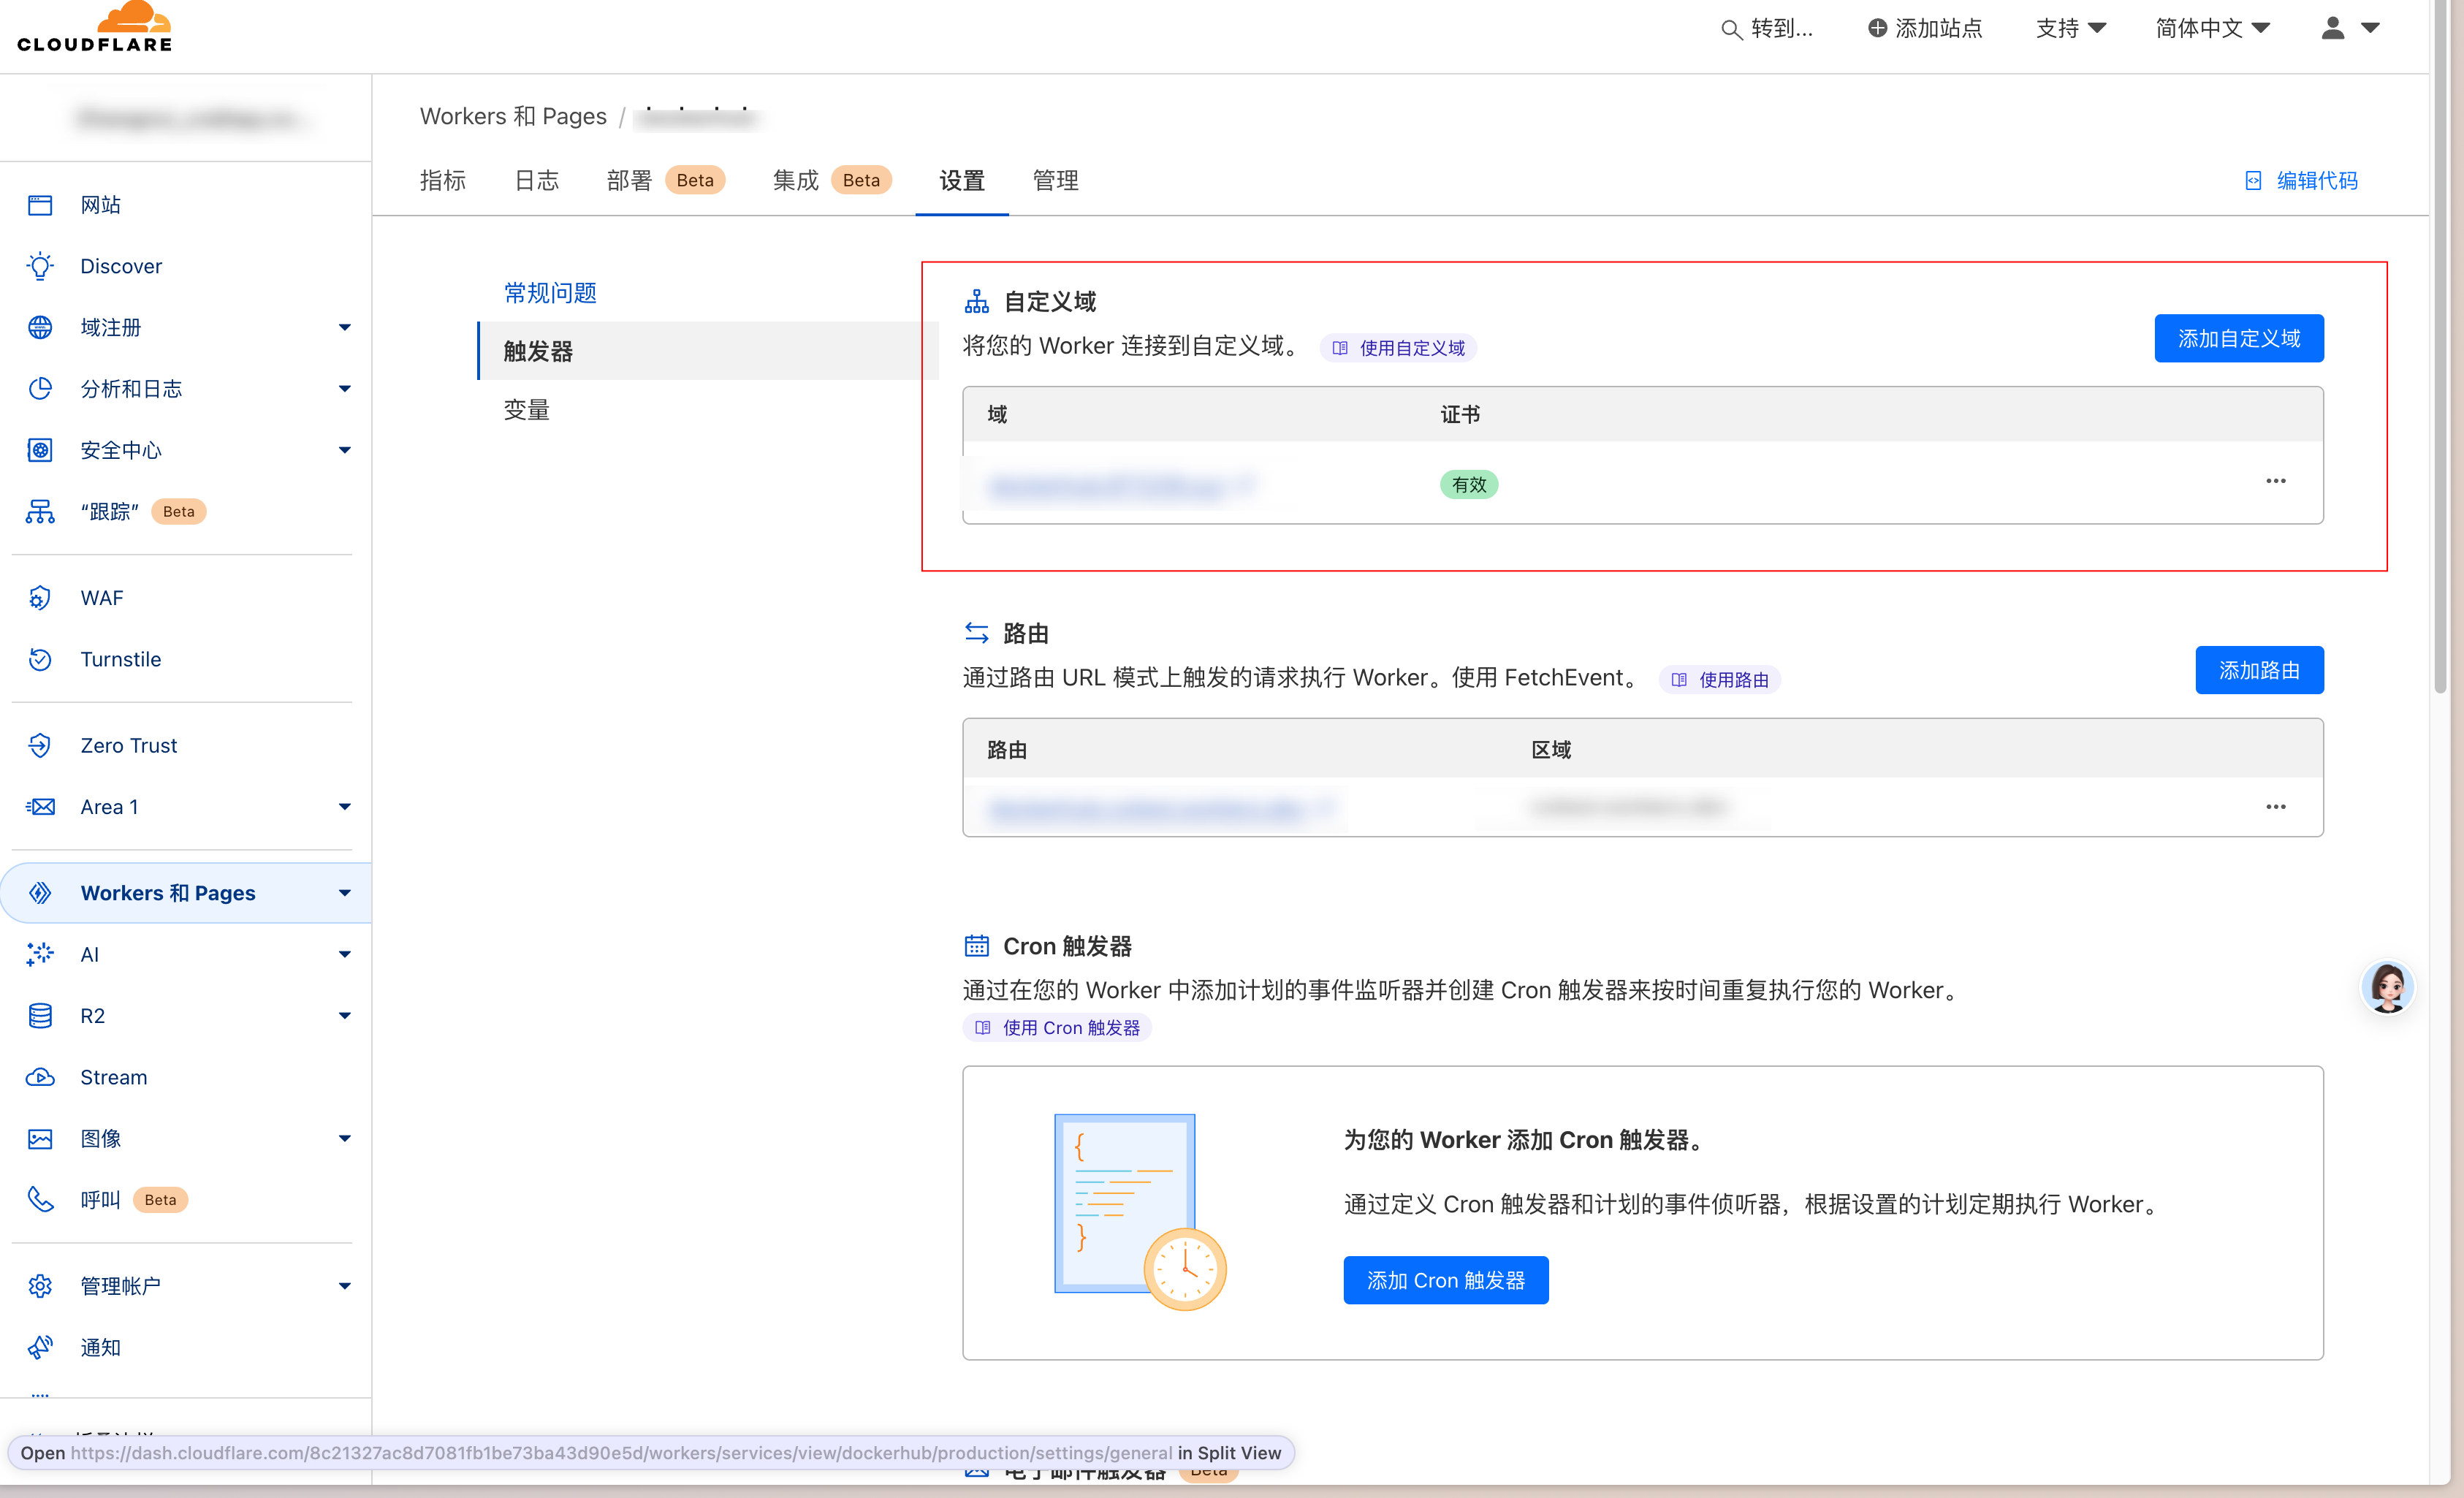Open the user account profile icon
The height and width of the screenshot is (1498, 2464).
tap(2333, 28)
